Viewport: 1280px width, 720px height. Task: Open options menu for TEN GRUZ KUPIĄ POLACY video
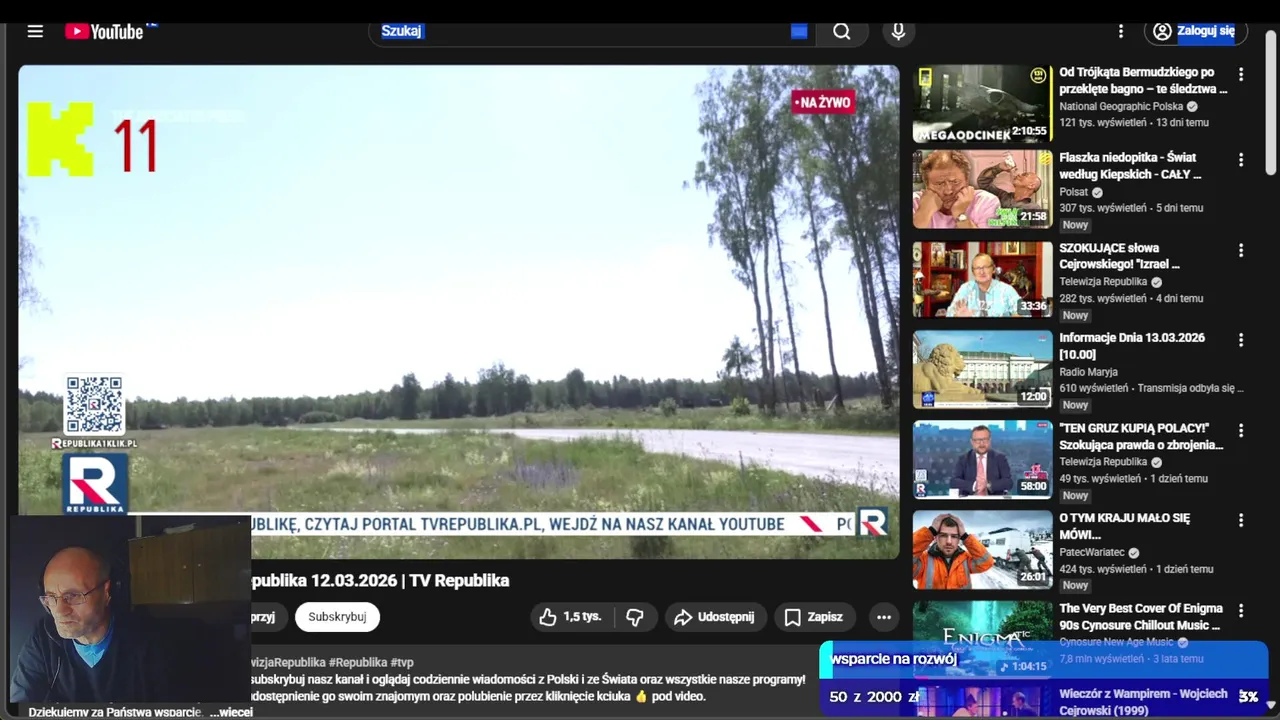pyautogui.click(x=1241, y=430)
